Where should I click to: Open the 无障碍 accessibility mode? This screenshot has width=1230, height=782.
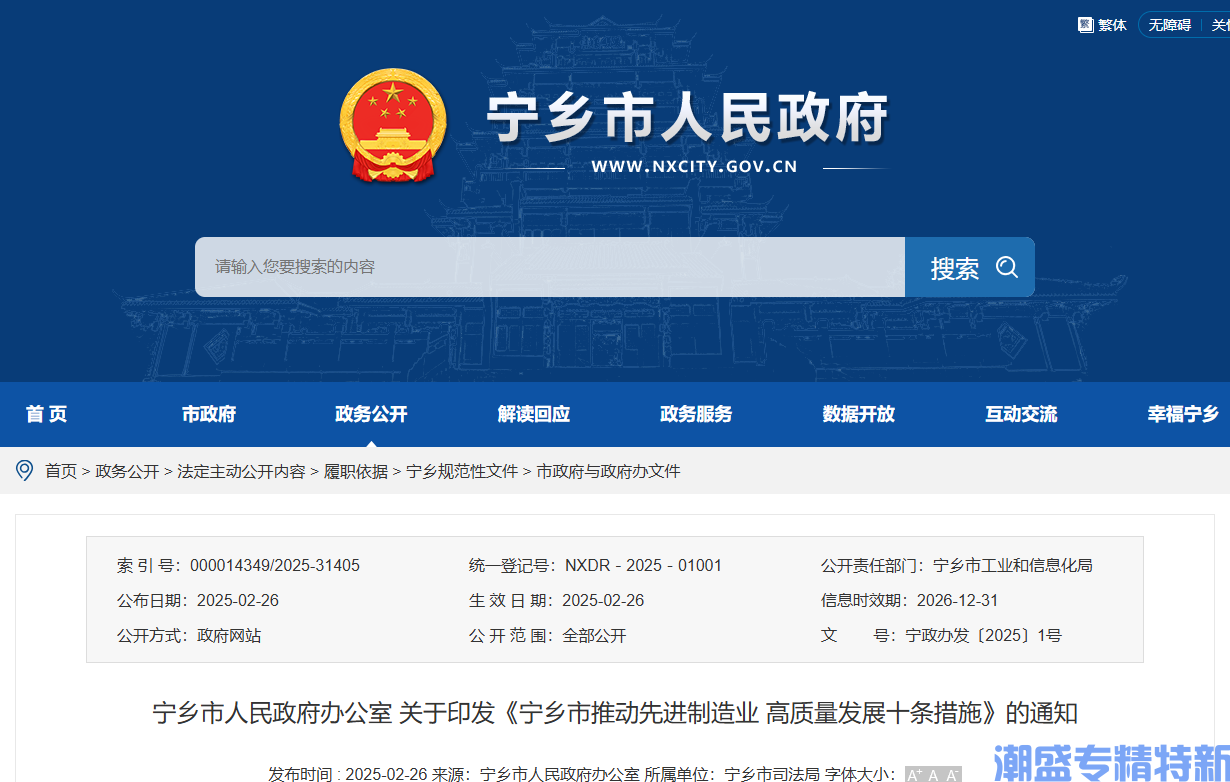pyautogui.click(x=1169, y=25)
